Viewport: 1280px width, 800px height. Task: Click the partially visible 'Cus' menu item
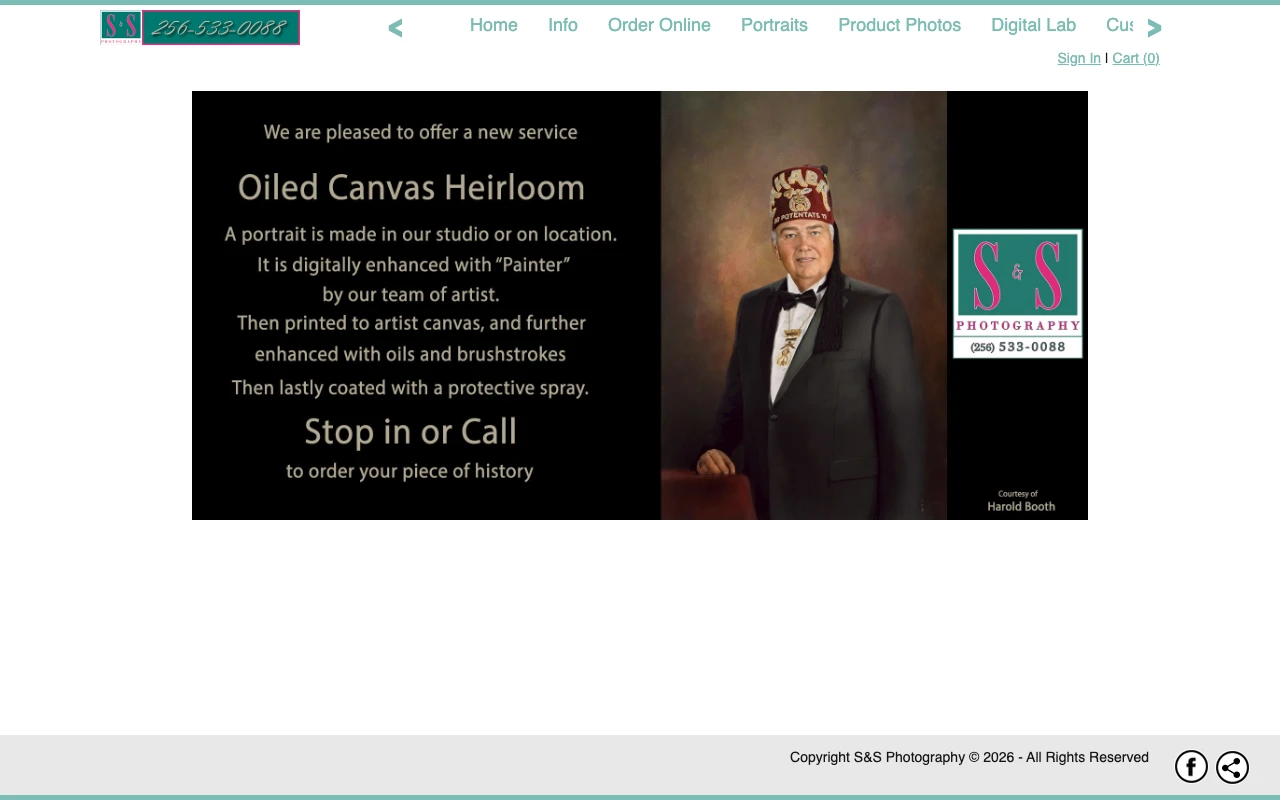[x=1119, y=26]
